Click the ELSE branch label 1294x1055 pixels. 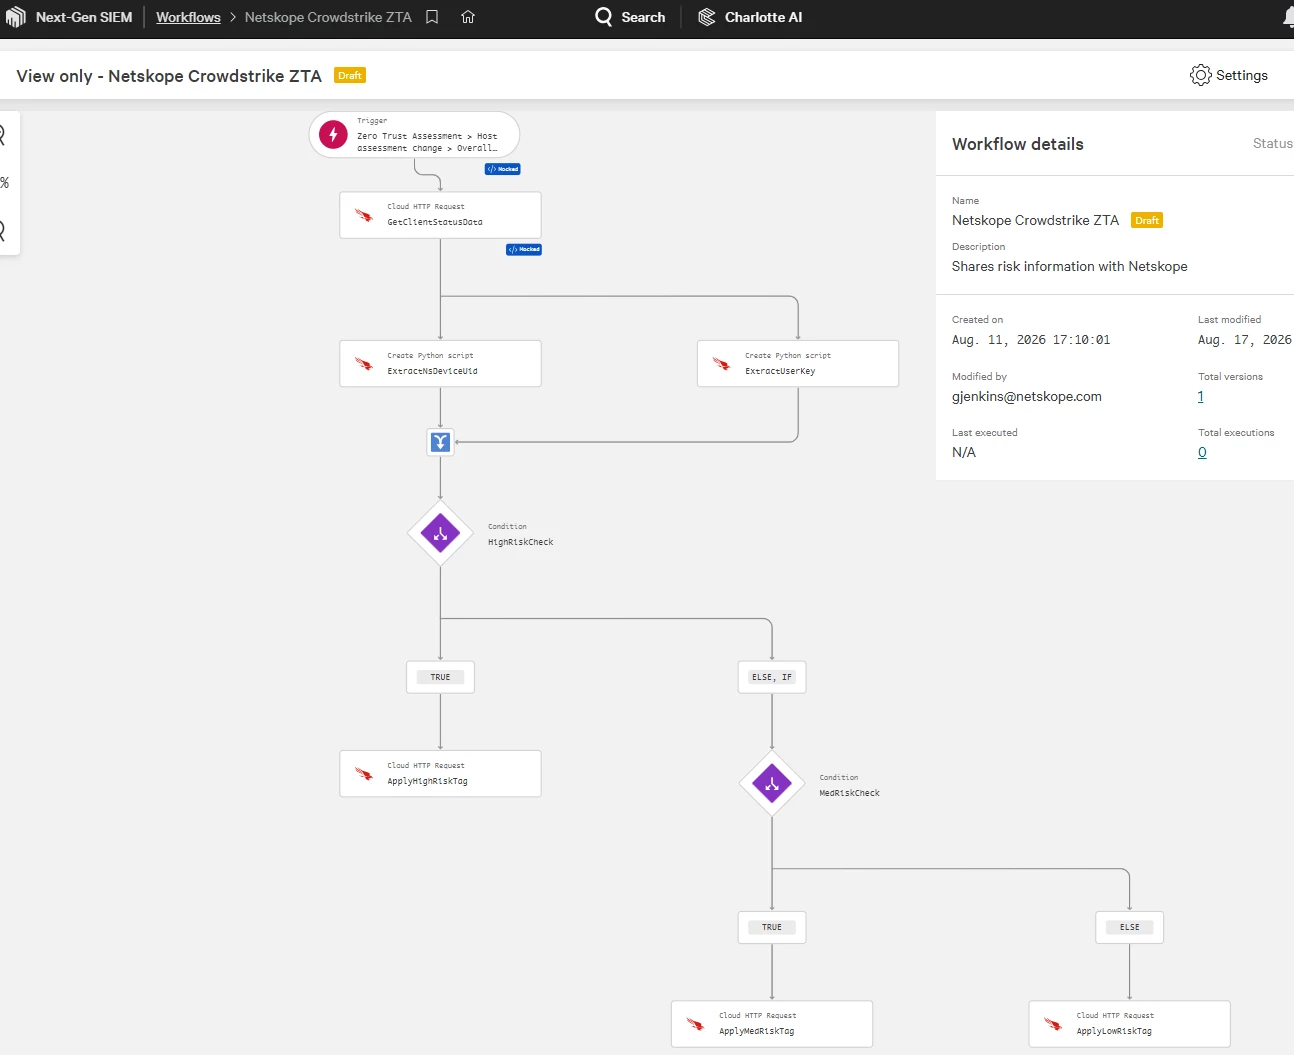point(1130,927)
